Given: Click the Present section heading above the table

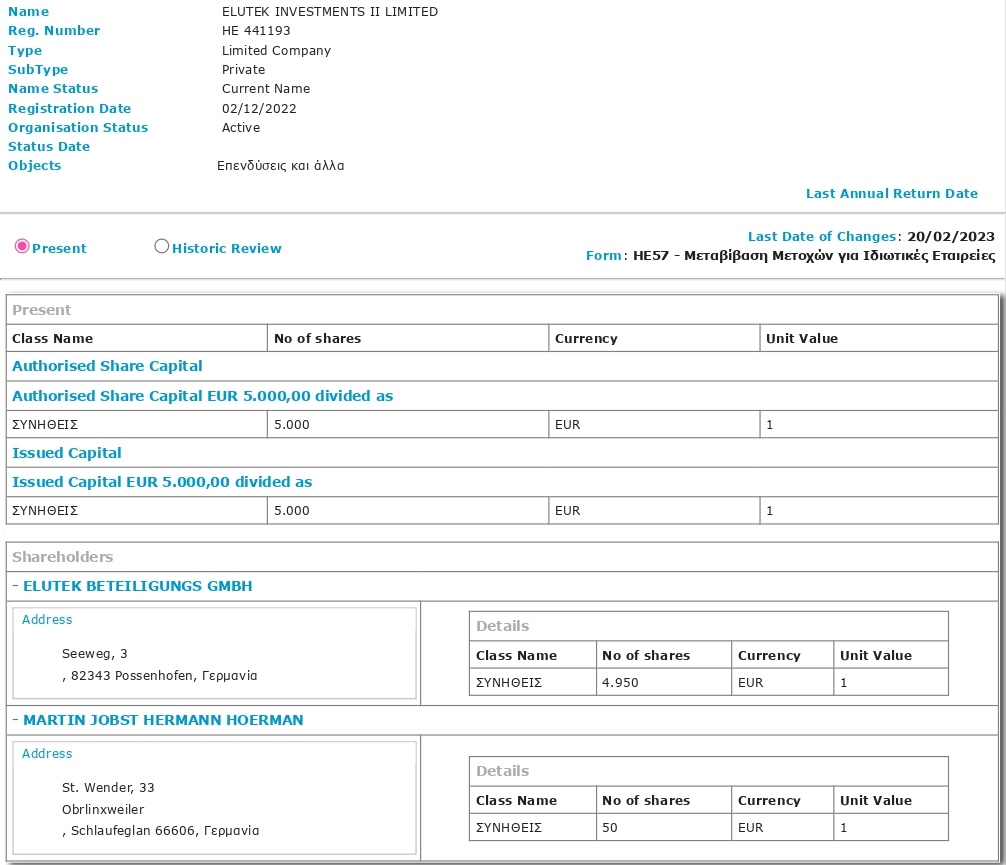Looking at the screenshot, I should pyautogui.click(x=42, y=310).
